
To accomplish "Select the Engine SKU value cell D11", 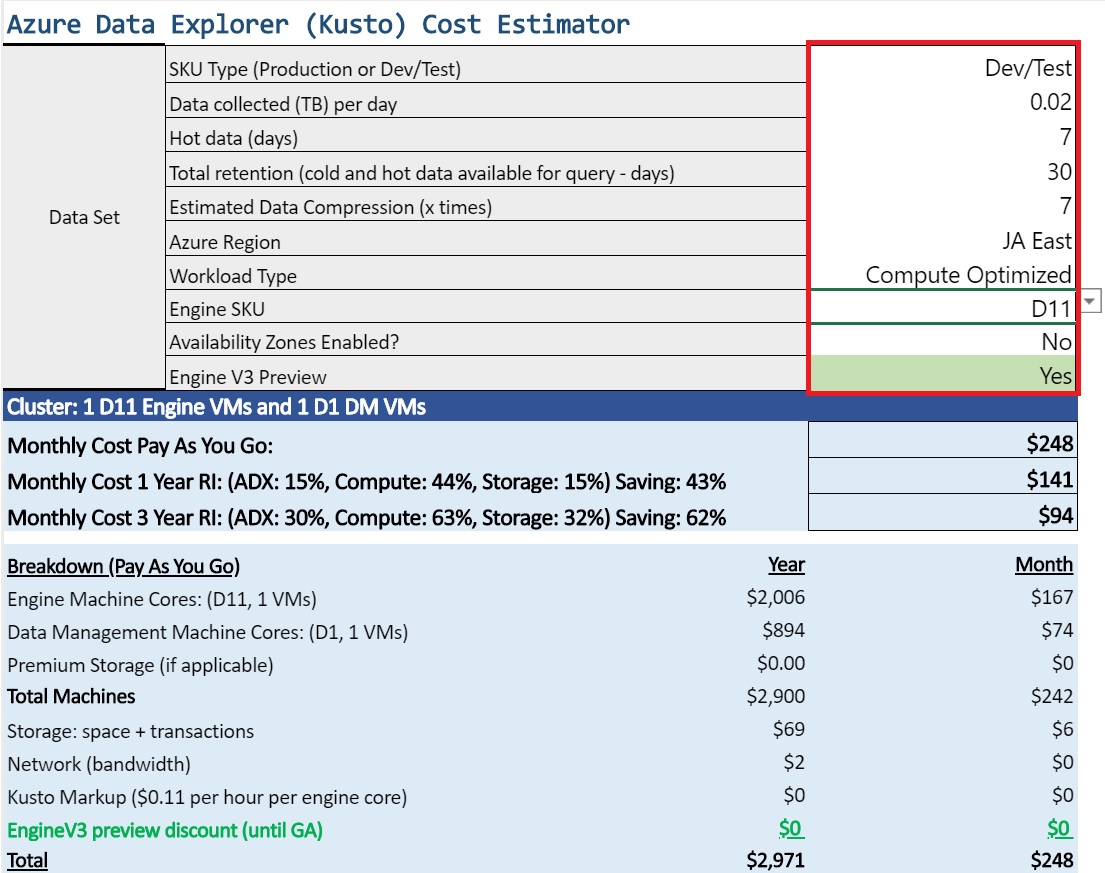I will [x=943, y=307].
